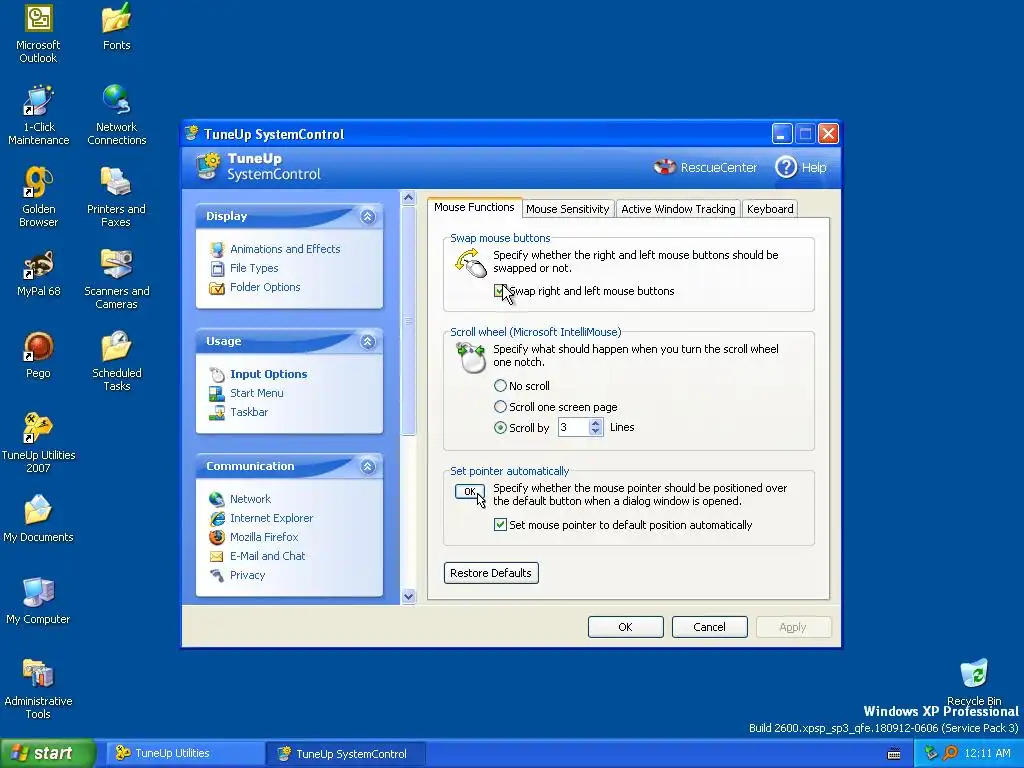1024x768 pixels.
Task: Click the Network globe icon in Communication
Action: 217,499
